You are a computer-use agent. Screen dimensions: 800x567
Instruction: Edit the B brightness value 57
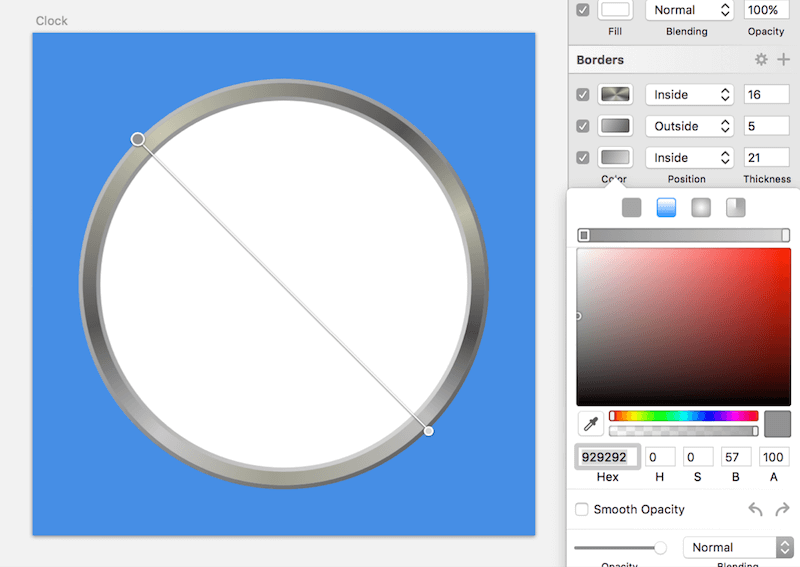735,457
